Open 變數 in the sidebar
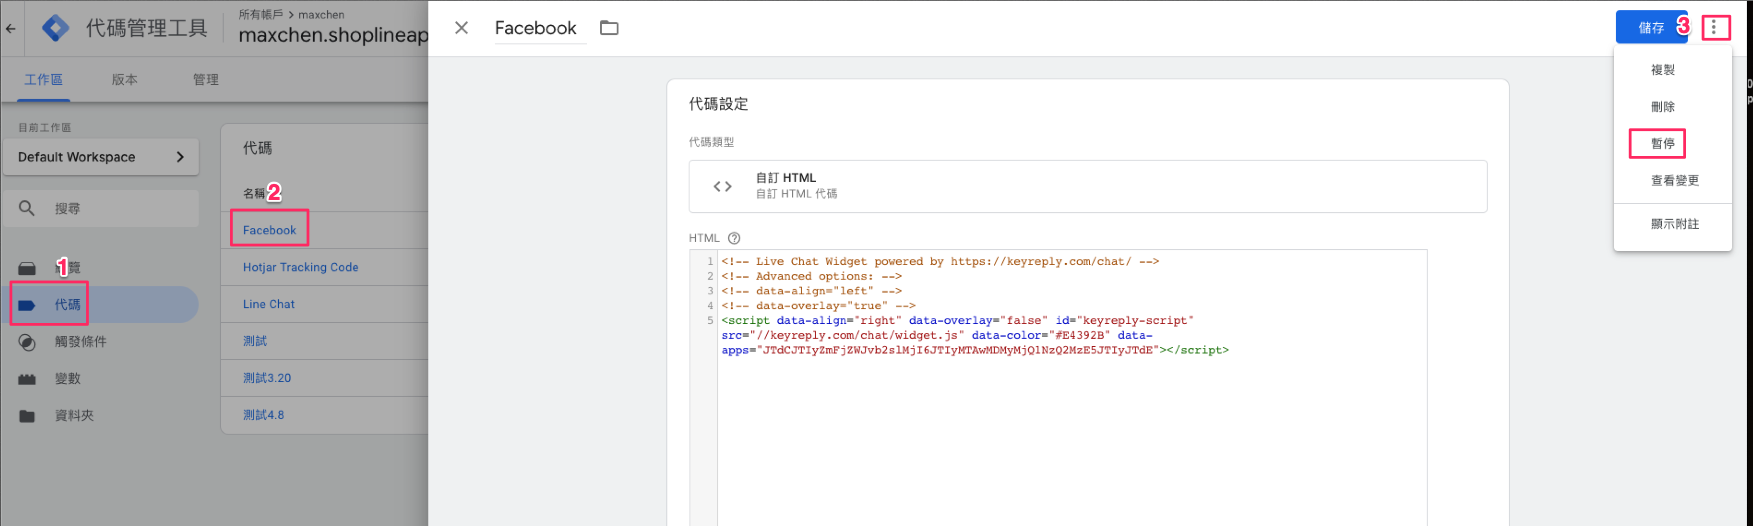The image size is (1753, 526). 68,379
